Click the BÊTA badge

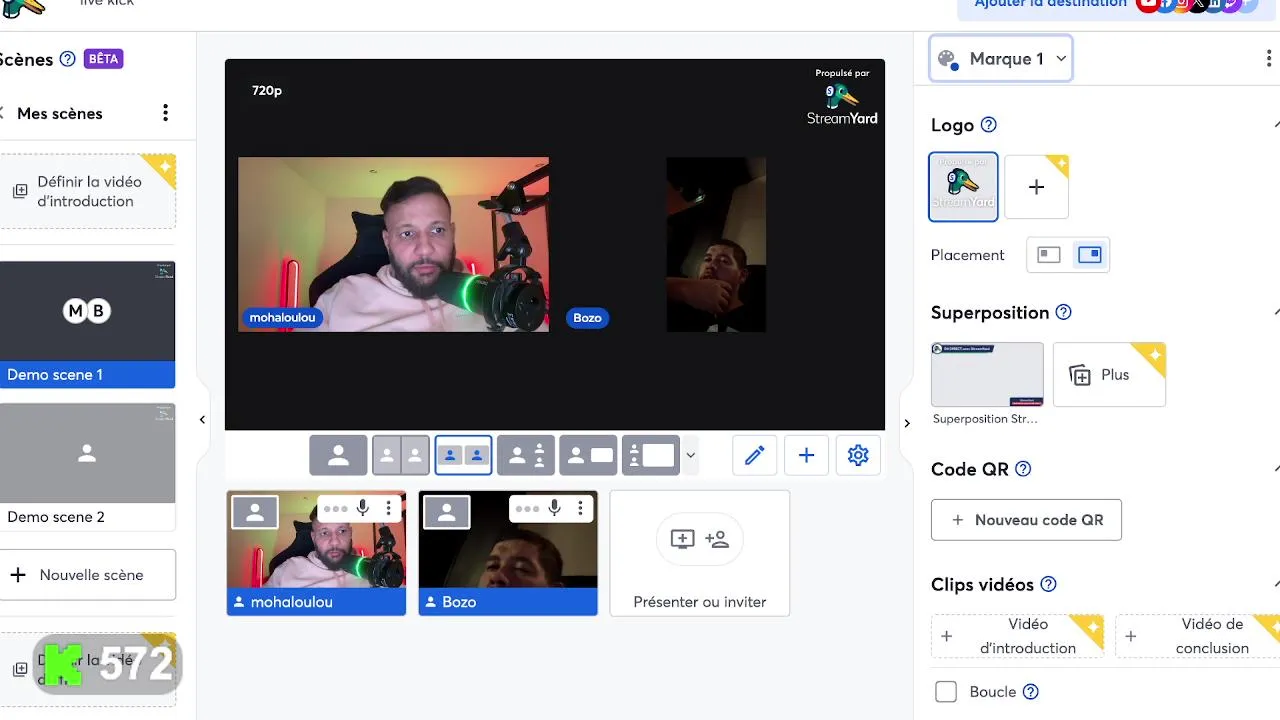pyautogui.click(x=103, y=59)
